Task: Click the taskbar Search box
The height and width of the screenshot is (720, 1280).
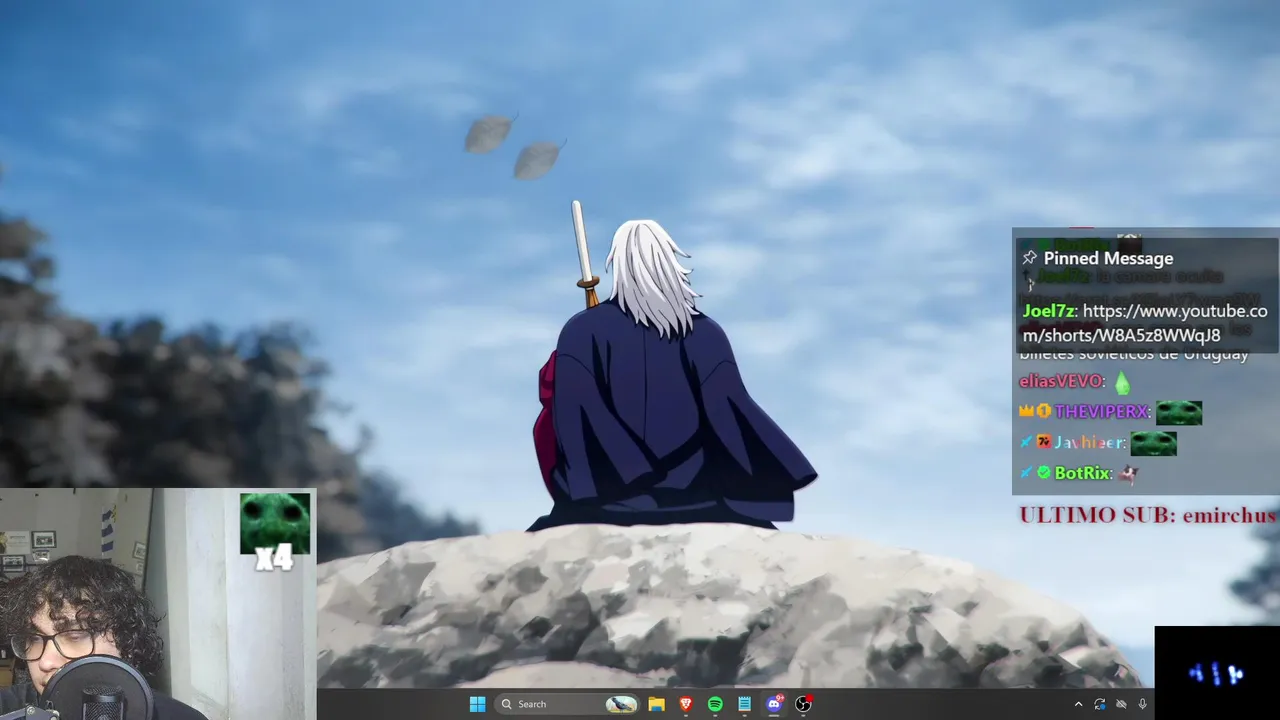Action: pyautogui.click(x=568, y=704)
